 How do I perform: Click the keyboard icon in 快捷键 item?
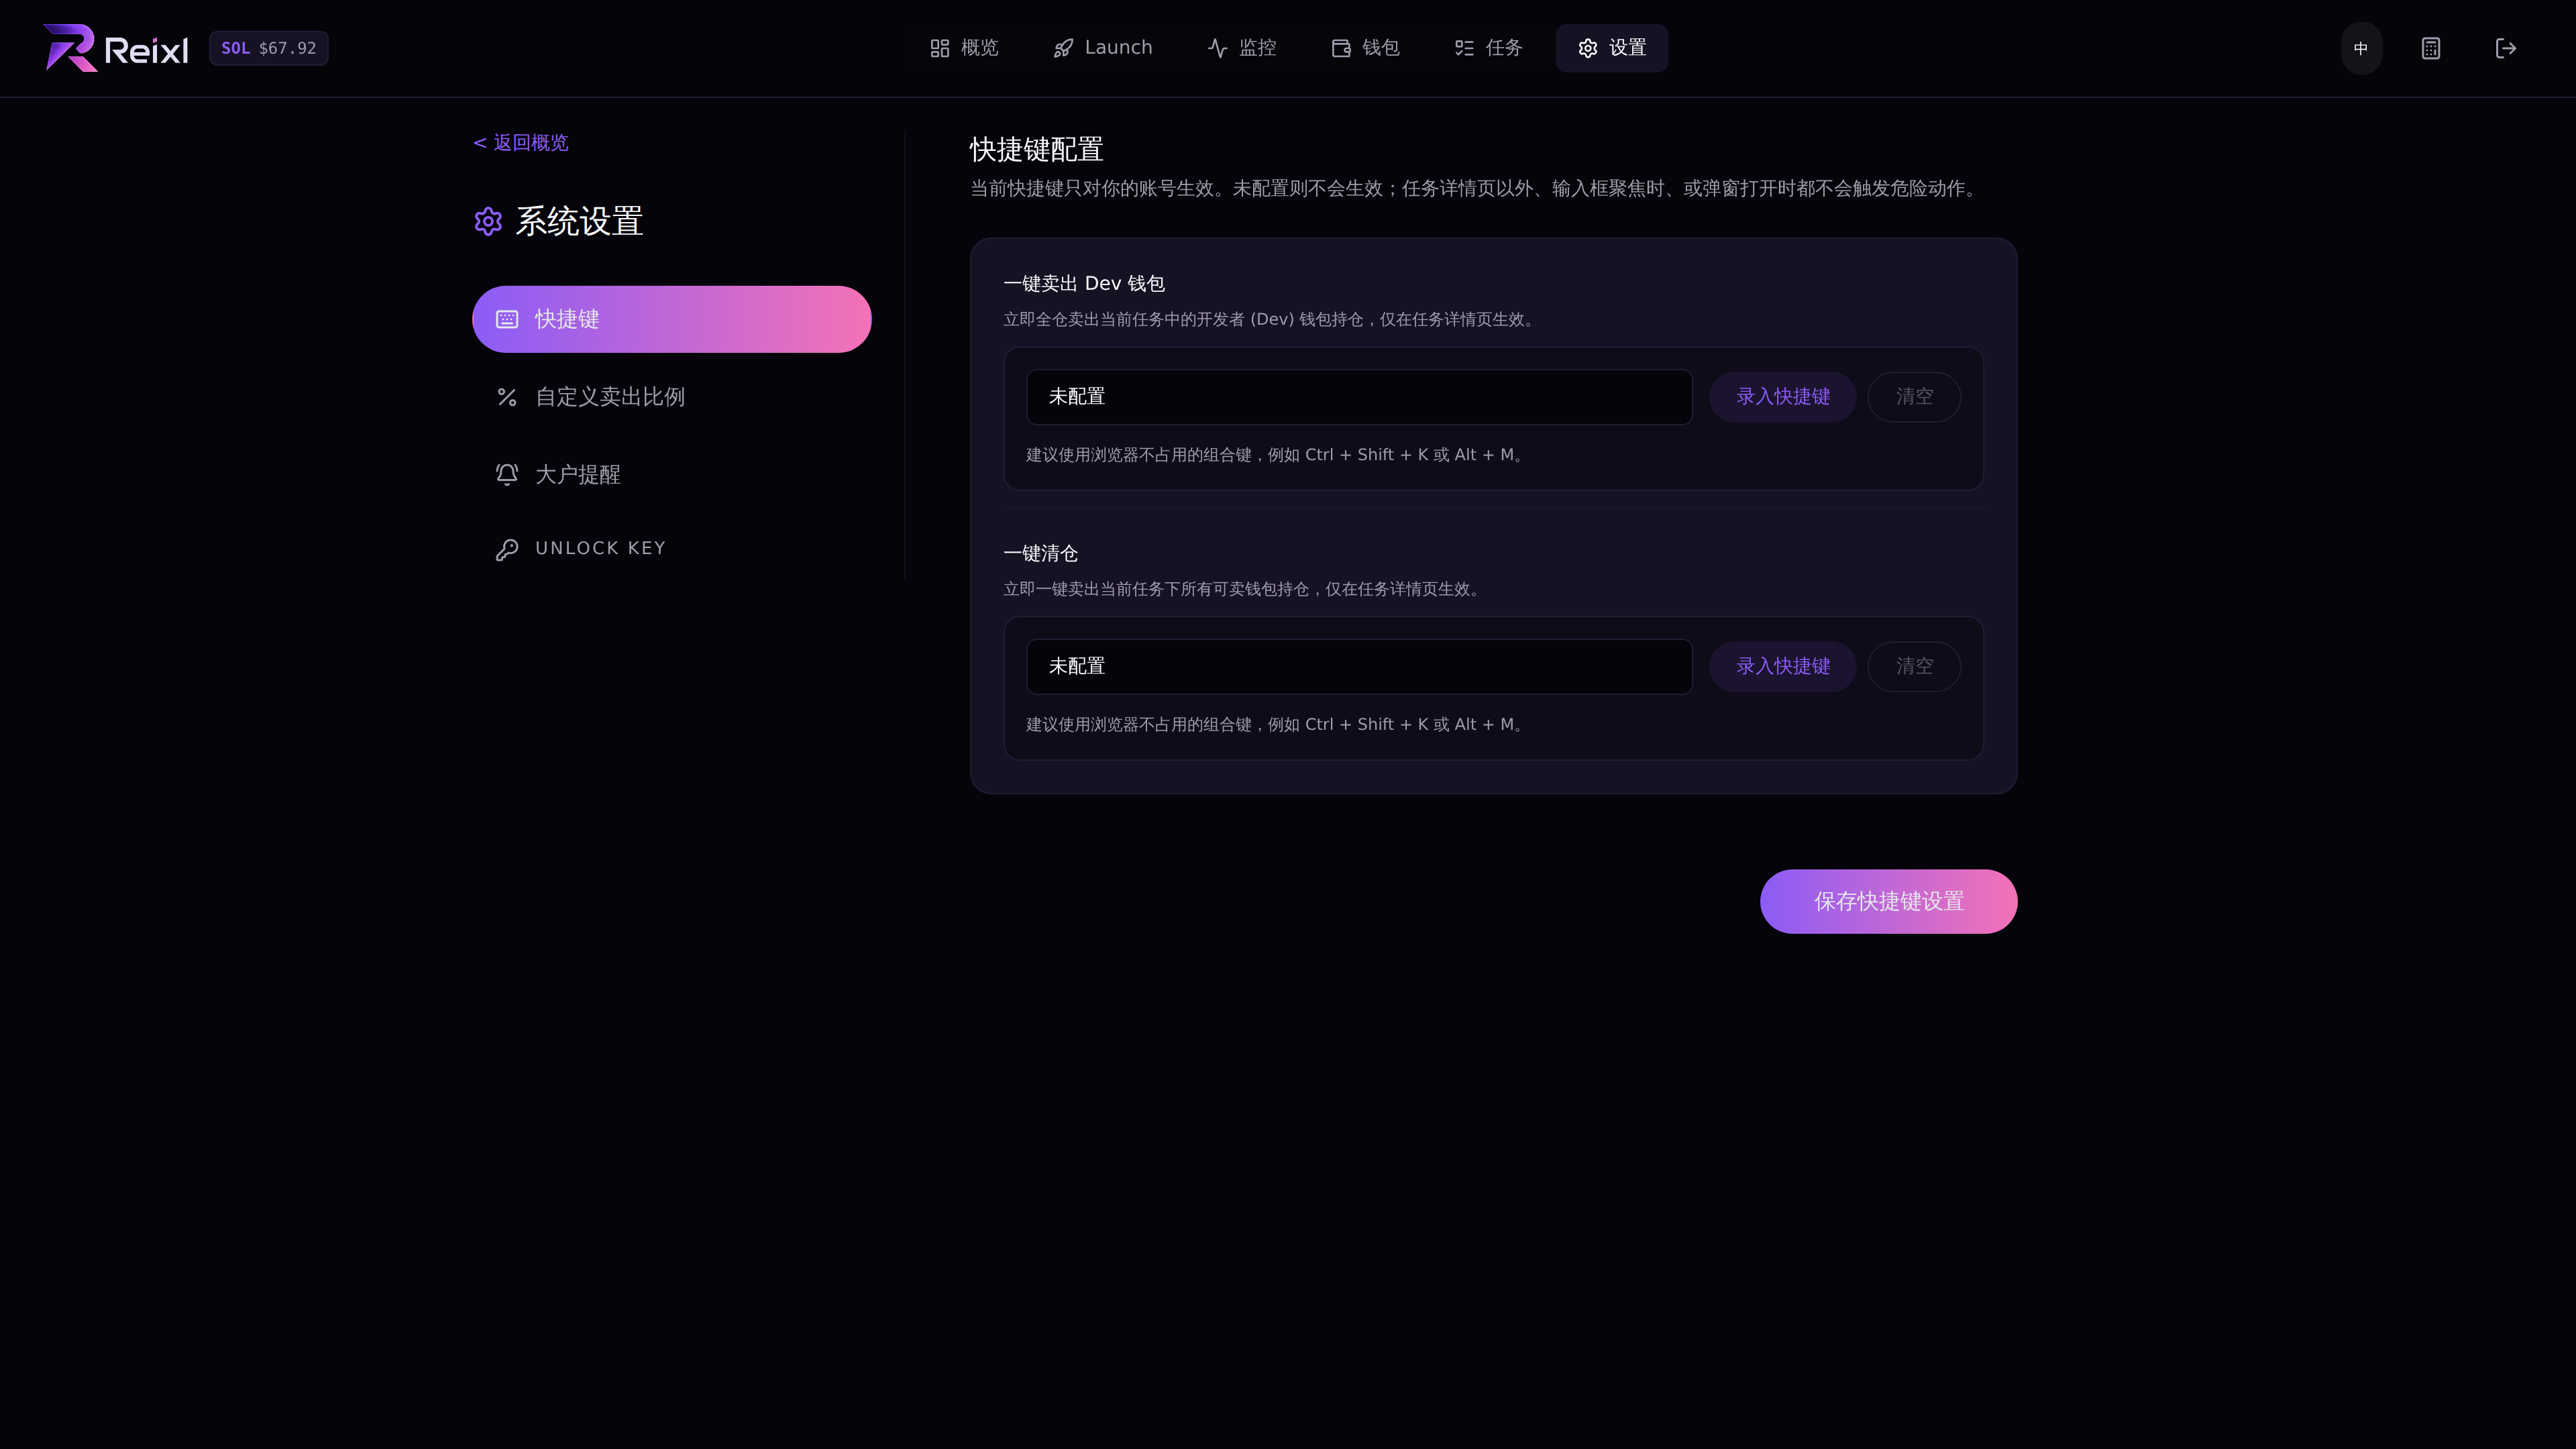point(507,319)
